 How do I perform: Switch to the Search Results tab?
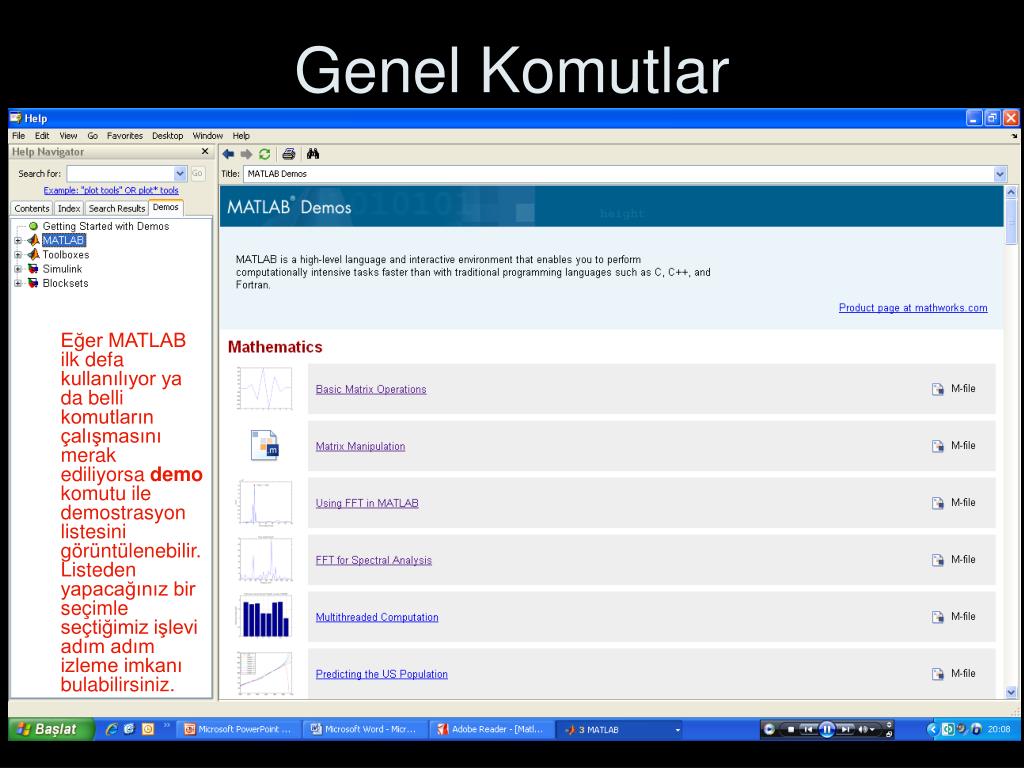(117, 208)
